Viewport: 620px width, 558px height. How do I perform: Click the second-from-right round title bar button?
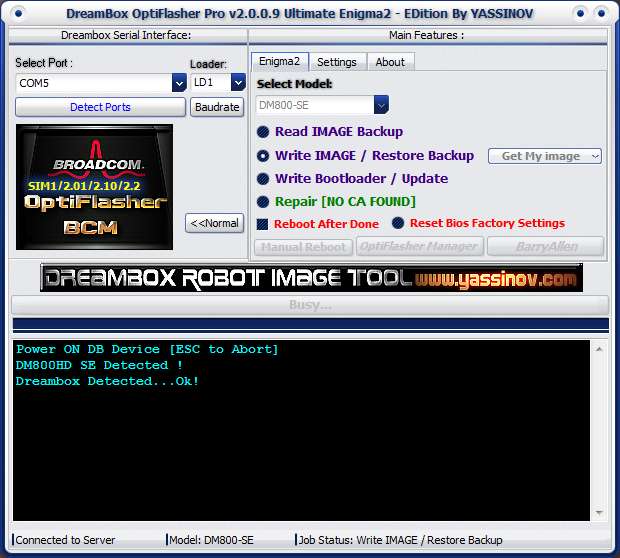click(x=580, y=13)
